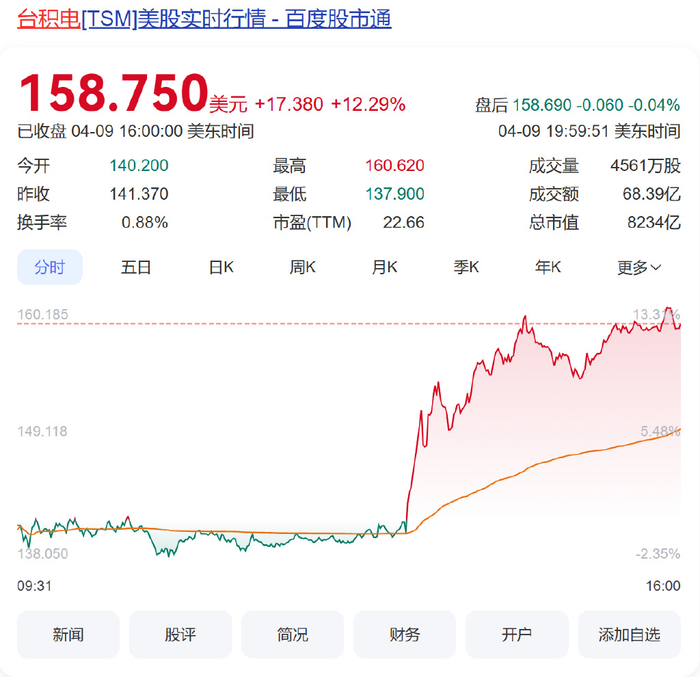
Task: Click the 添加自选 button
Action: pos(629,634)
